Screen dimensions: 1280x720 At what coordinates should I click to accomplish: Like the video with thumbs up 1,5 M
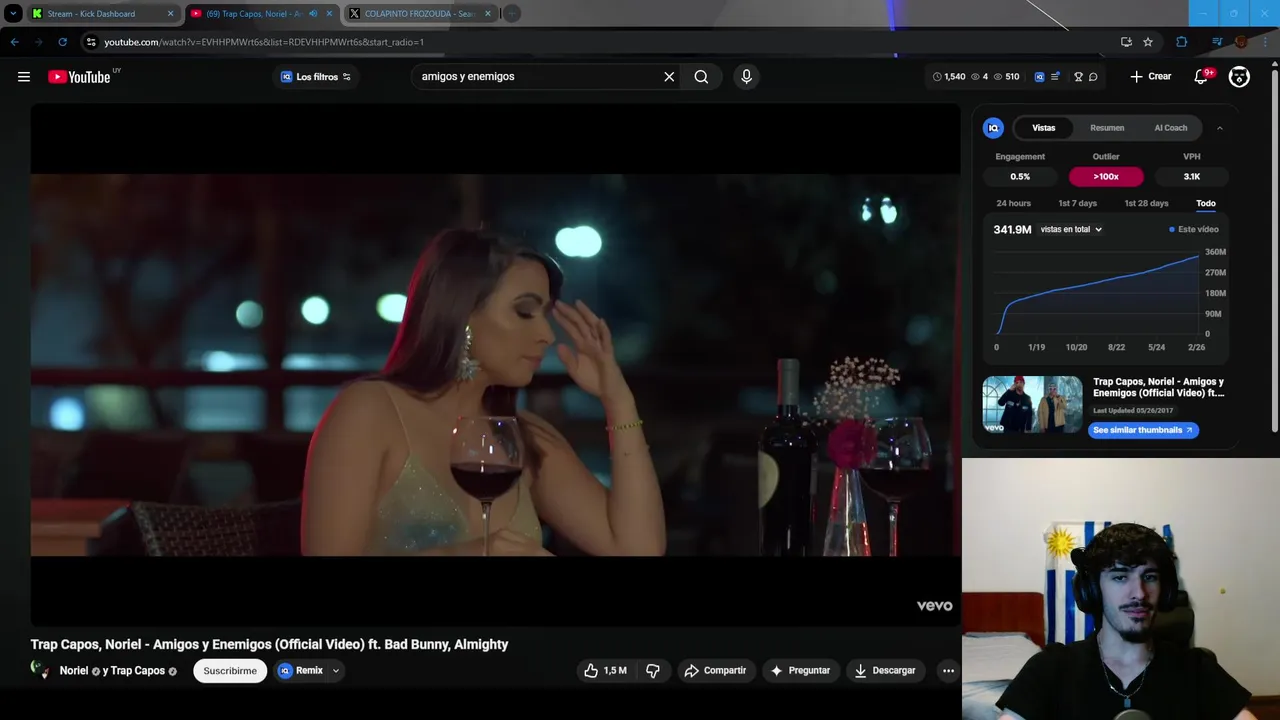[x=605, y=671]
